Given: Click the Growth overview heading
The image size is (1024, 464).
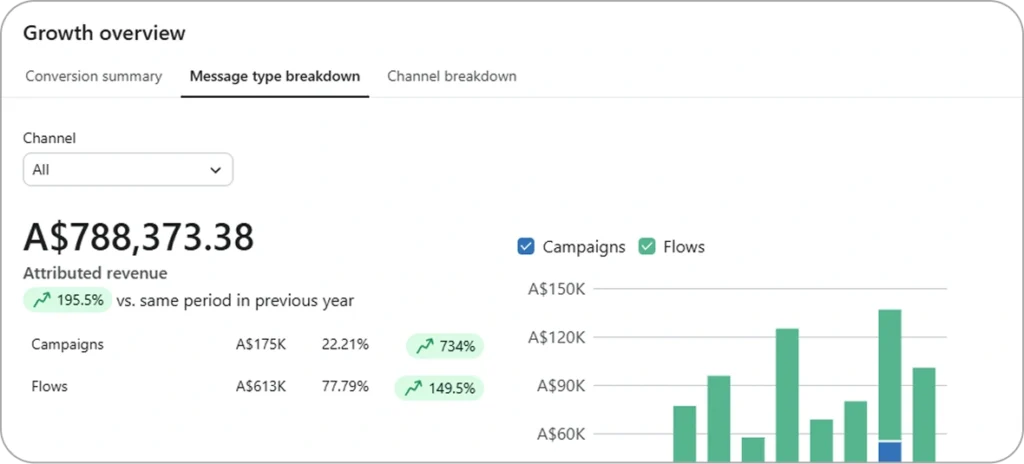Looking at the screenshot, I should point(104,33).
